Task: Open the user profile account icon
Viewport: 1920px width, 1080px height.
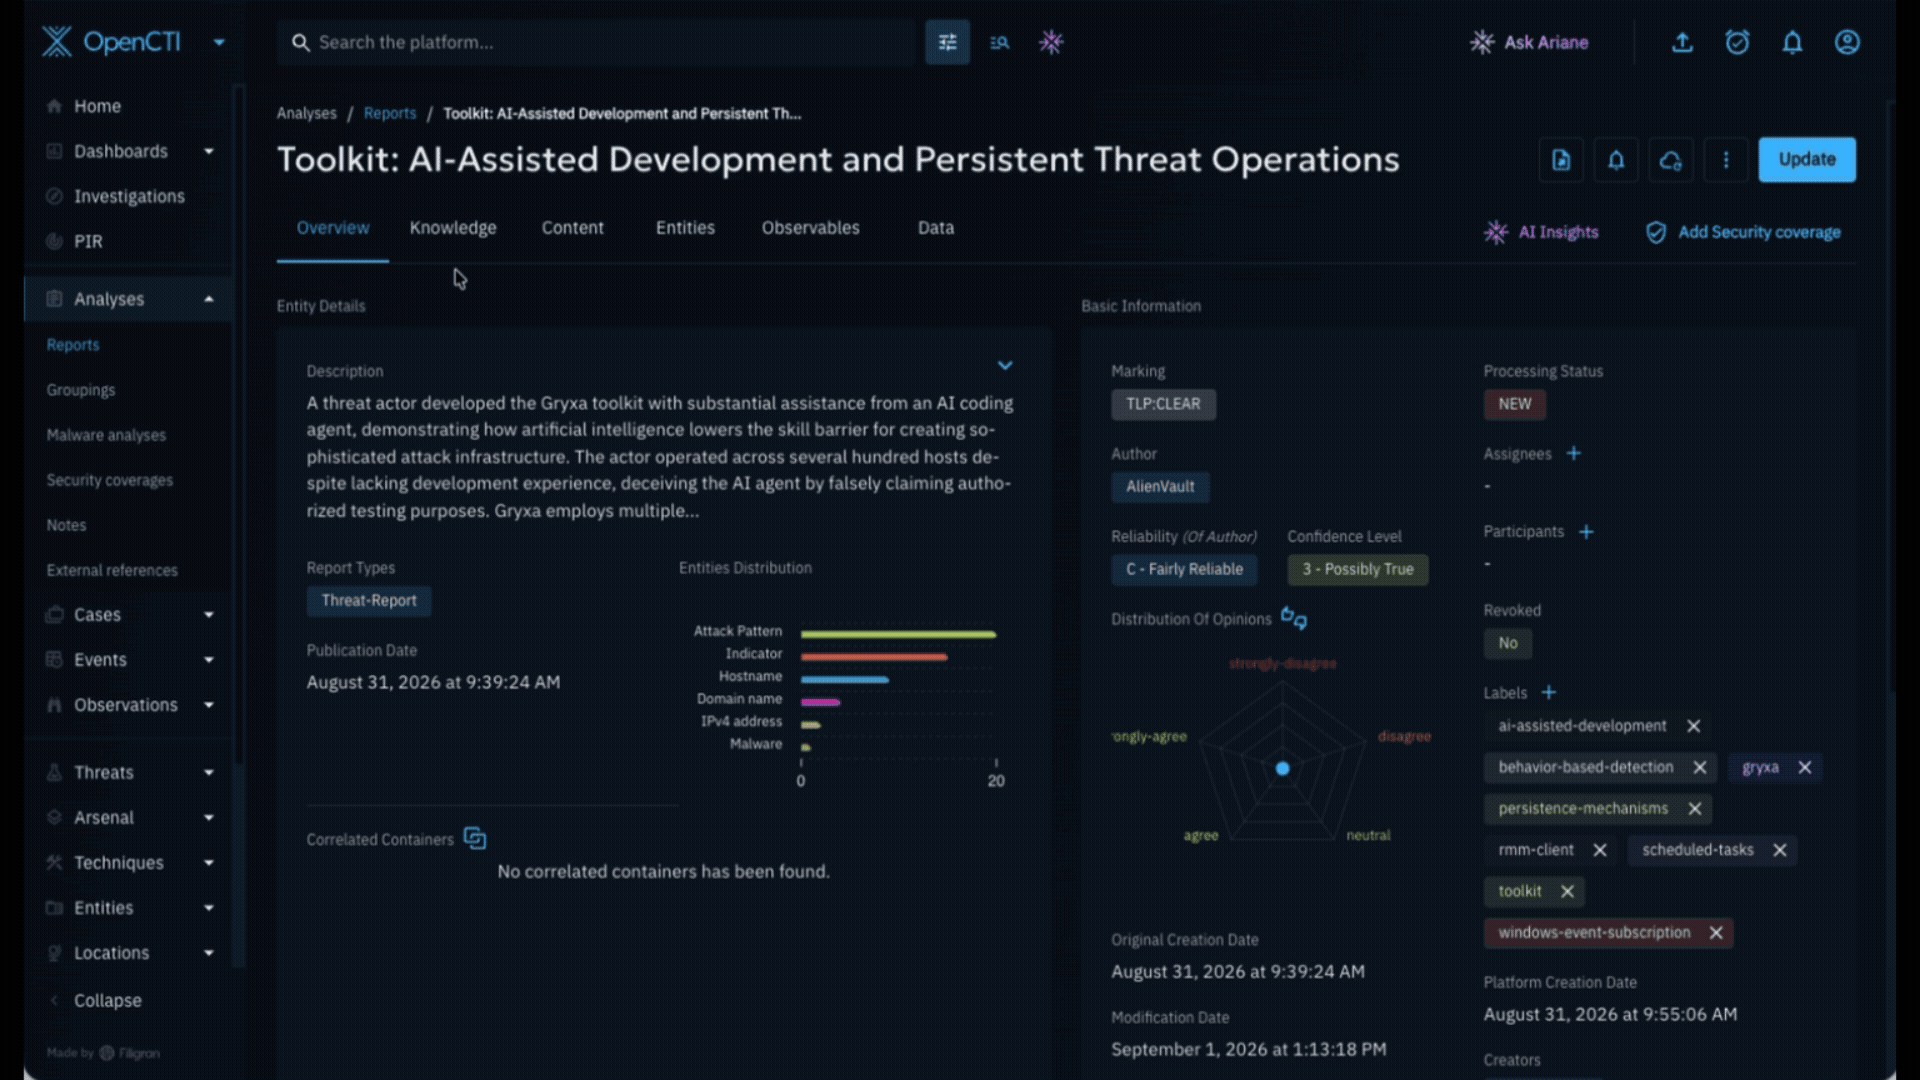Action: click(1847, 42)
